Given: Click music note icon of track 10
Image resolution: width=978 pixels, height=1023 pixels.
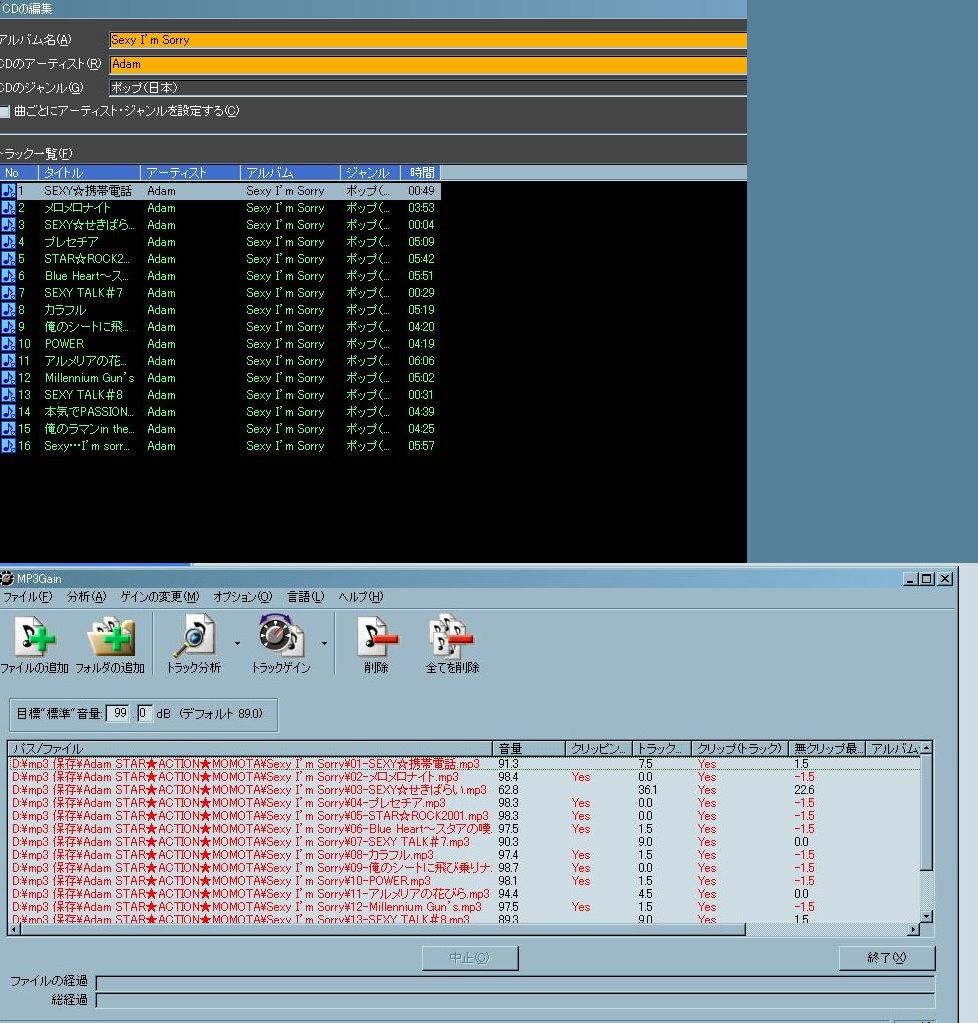Looking at the screenshot, I should pos(8,343).
